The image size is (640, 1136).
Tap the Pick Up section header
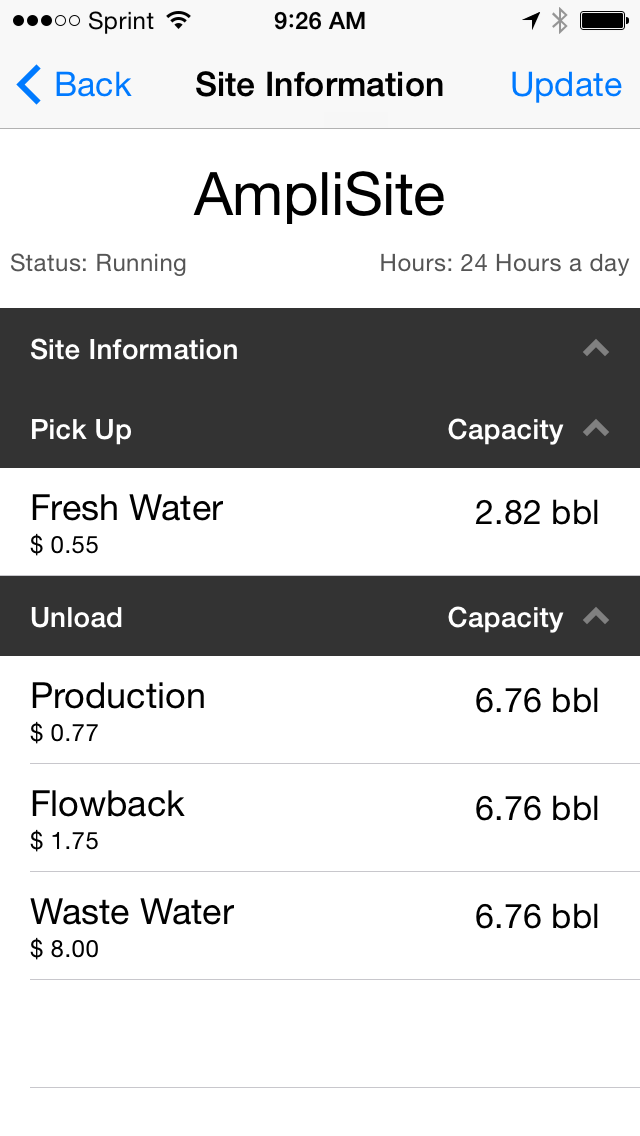(x=81, y=430)
